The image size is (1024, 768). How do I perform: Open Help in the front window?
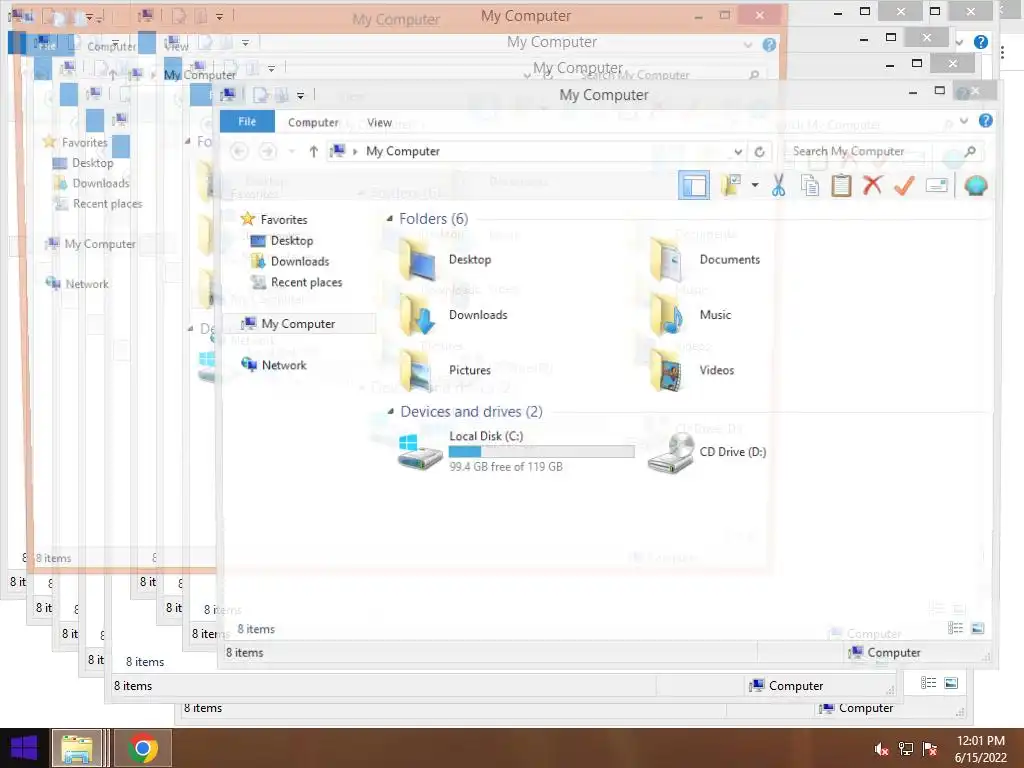tap(985, 121)
